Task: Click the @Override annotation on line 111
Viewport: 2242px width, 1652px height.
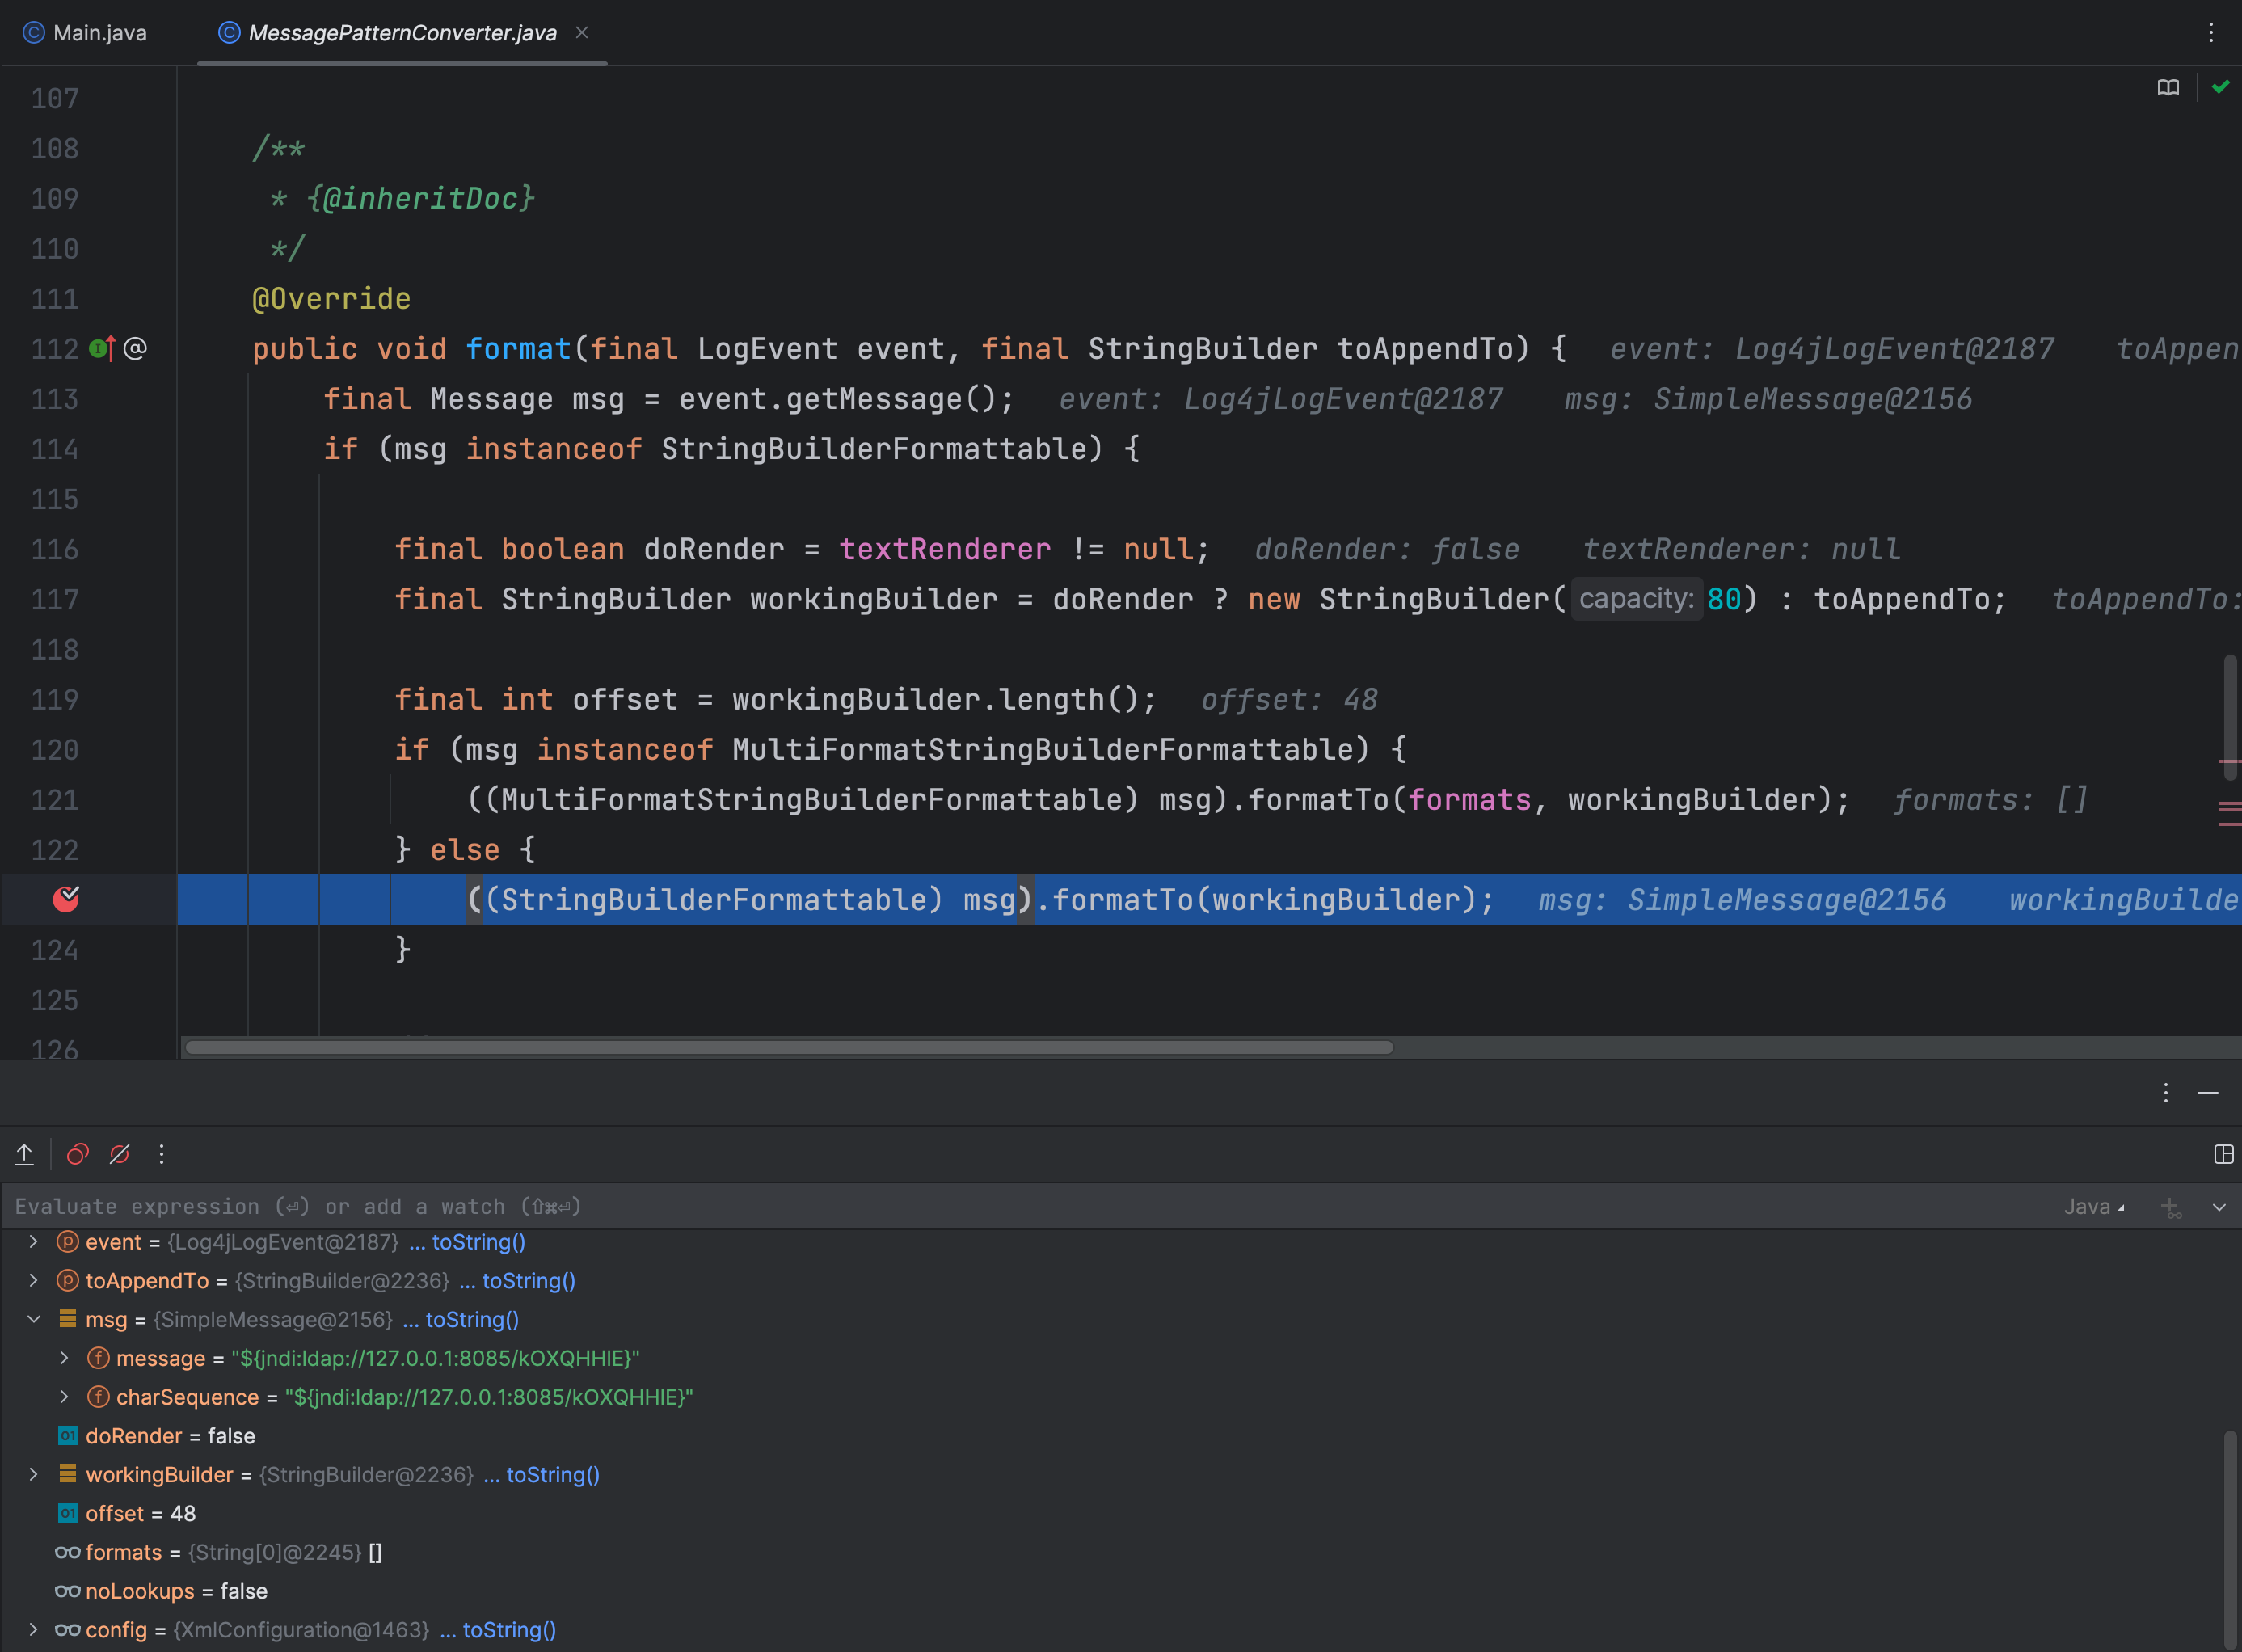Action: pos(331,299)
